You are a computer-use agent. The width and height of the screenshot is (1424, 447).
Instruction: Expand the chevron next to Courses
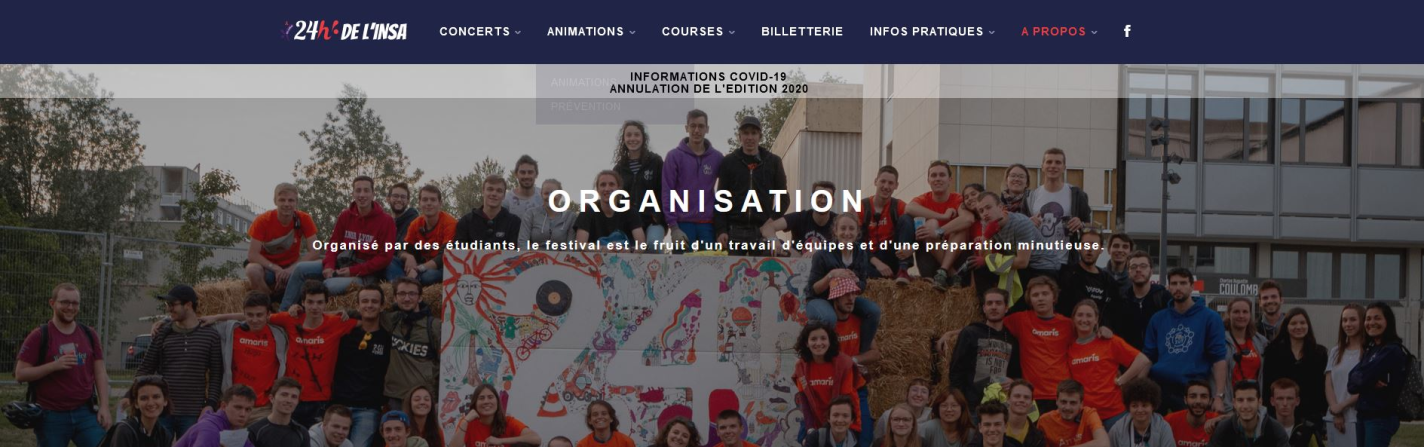732,32
